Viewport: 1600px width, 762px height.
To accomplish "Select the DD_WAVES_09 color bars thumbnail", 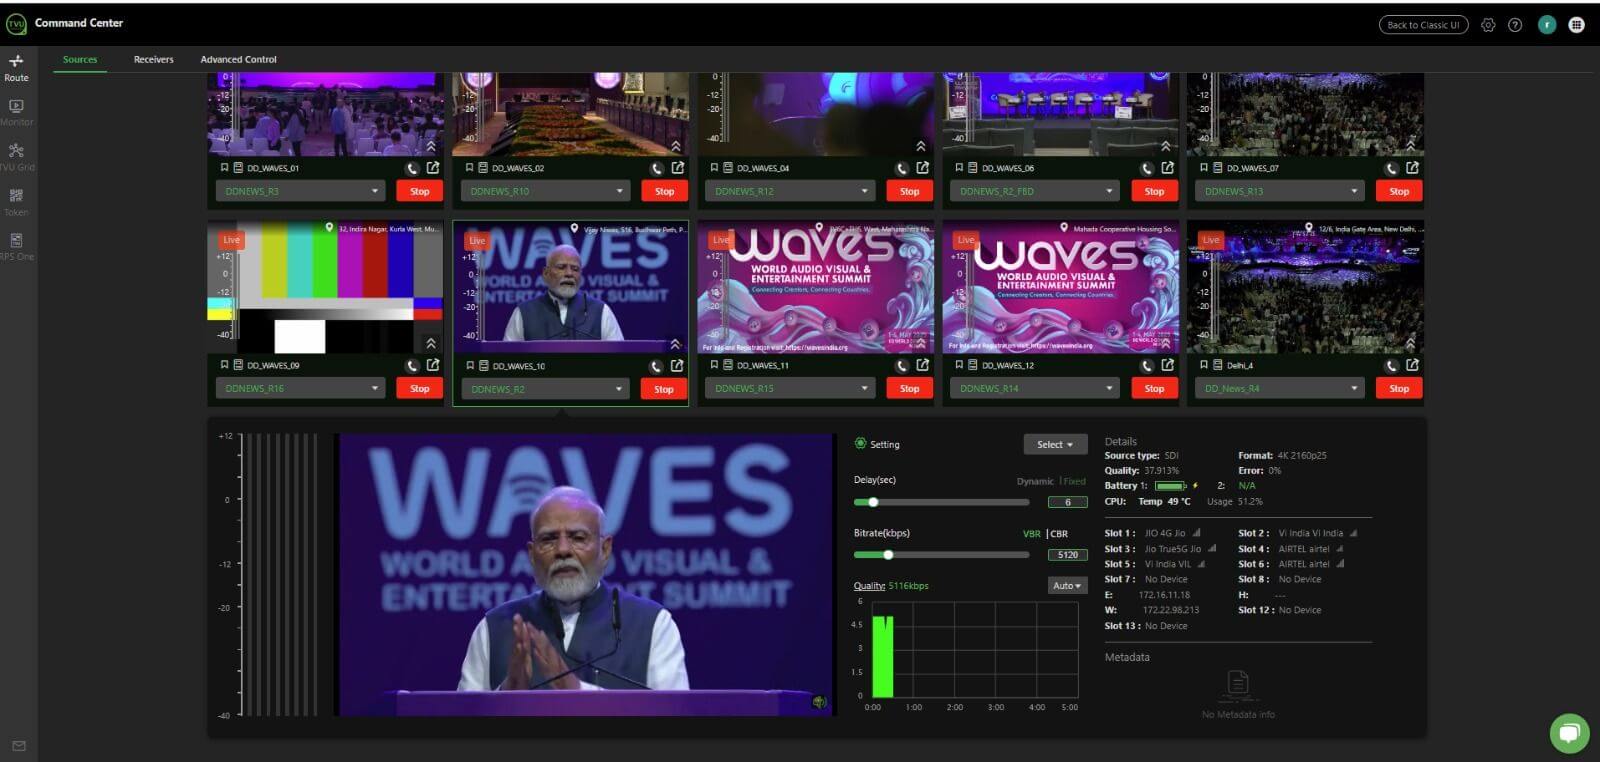I will [x=325, y=287].
